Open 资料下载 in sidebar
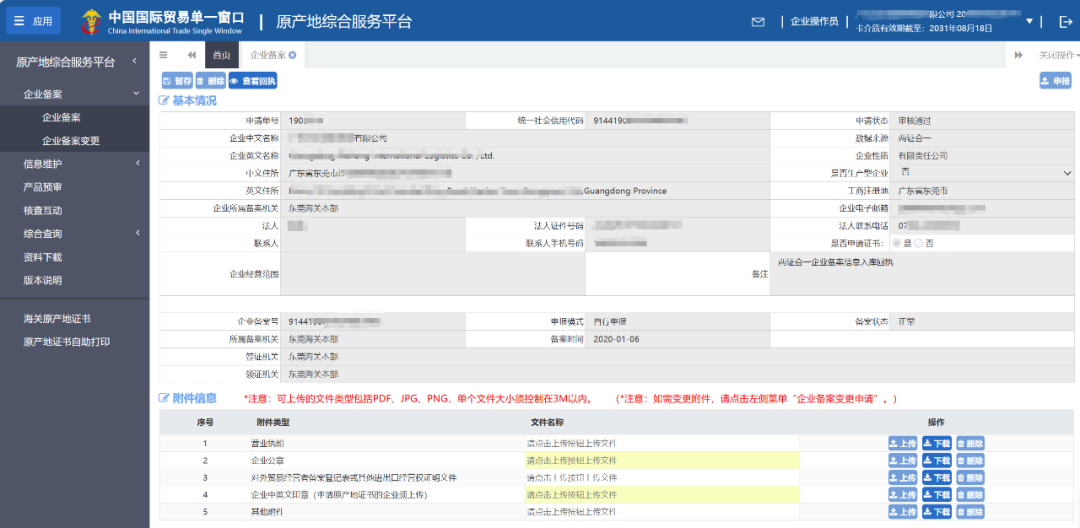 pos(43,257)
